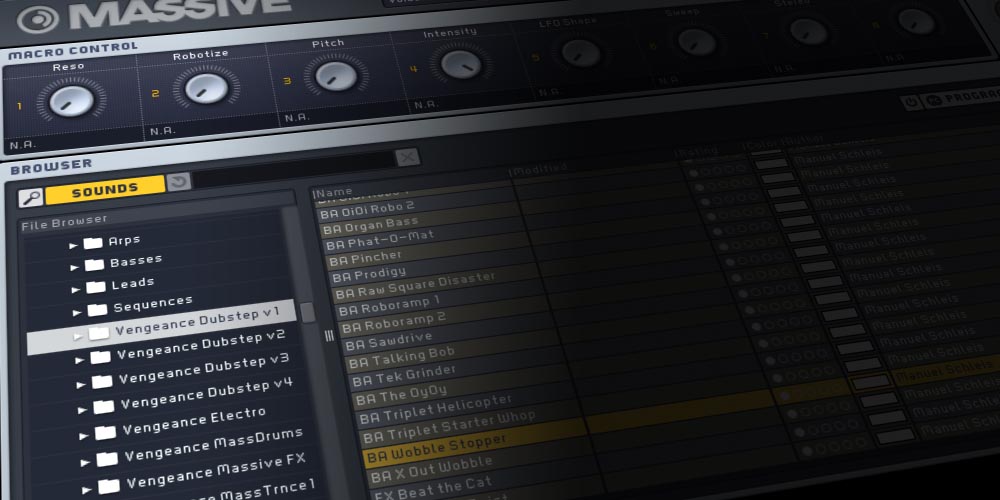The height and width of the screenshot is (500, 1000).
Task: Expand the Sequences folder arrow
Action: (77, 312)
